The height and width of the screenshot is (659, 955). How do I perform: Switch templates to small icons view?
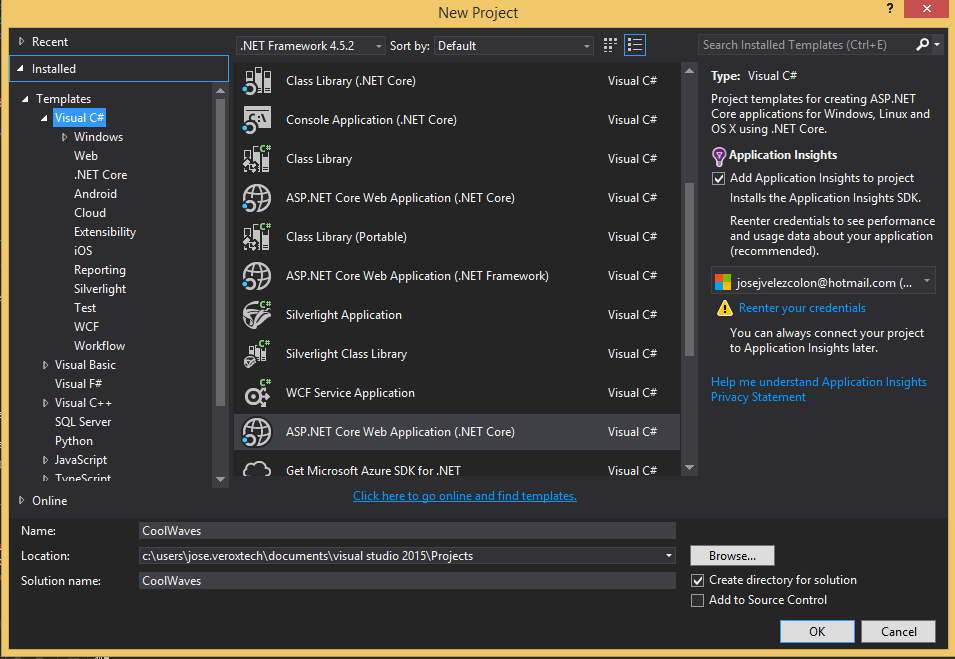609,45
